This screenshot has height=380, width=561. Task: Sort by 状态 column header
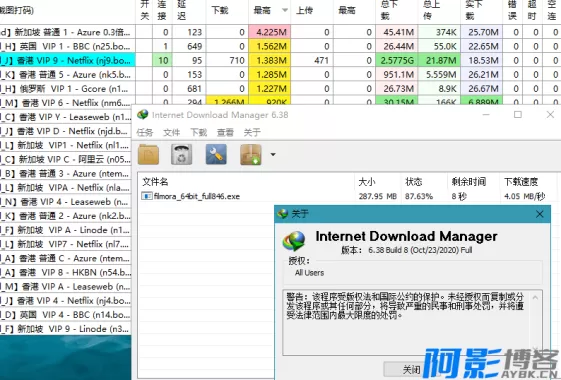(x=424, y=182)
